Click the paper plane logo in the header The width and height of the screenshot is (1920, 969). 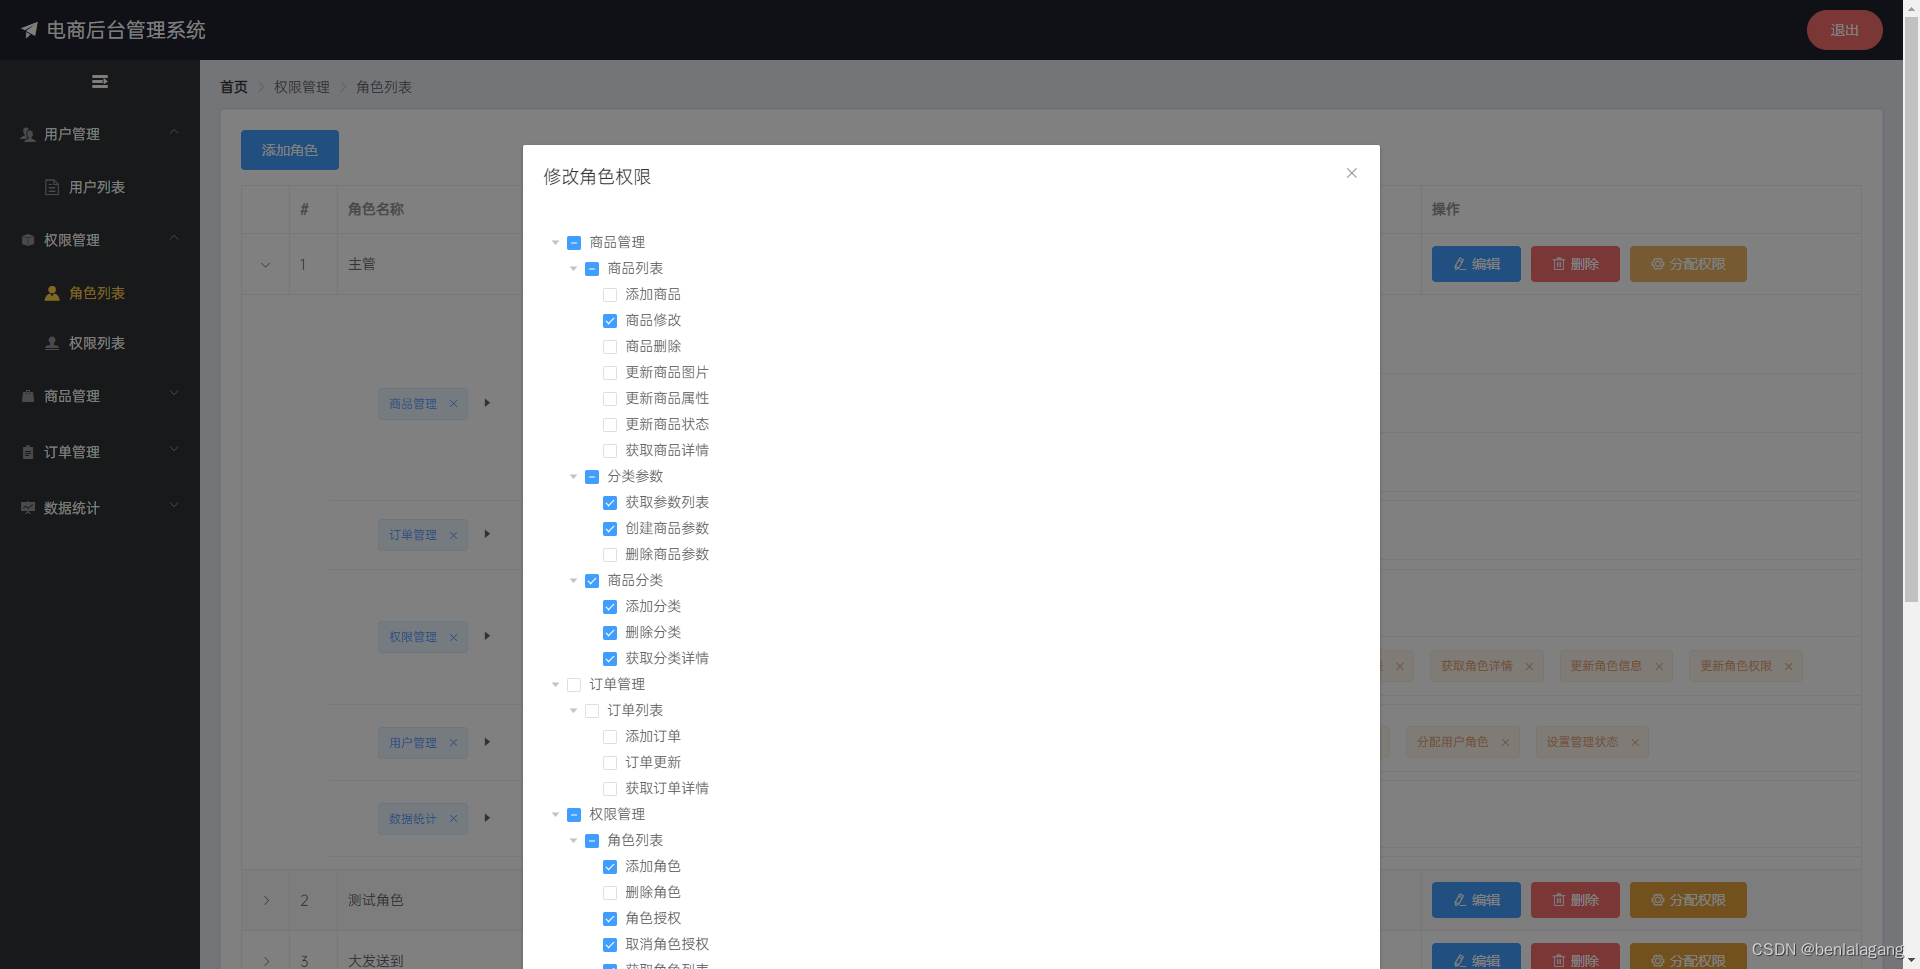pyautogui.click(x=30, y=30)
